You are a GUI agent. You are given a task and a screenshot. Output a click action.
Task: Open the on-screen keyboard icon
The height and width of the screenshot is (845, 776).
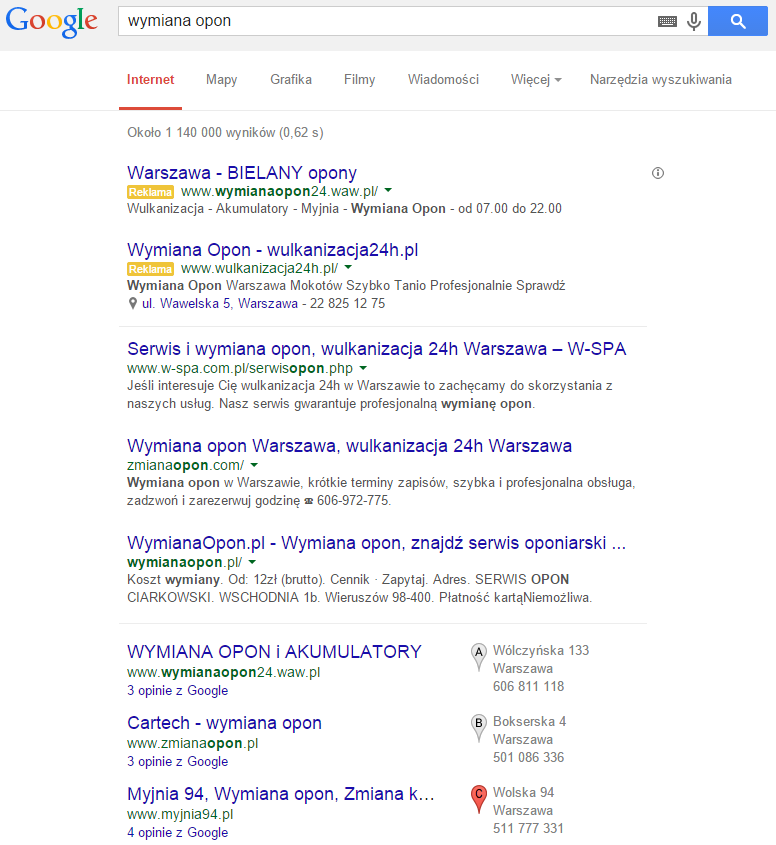667,22
